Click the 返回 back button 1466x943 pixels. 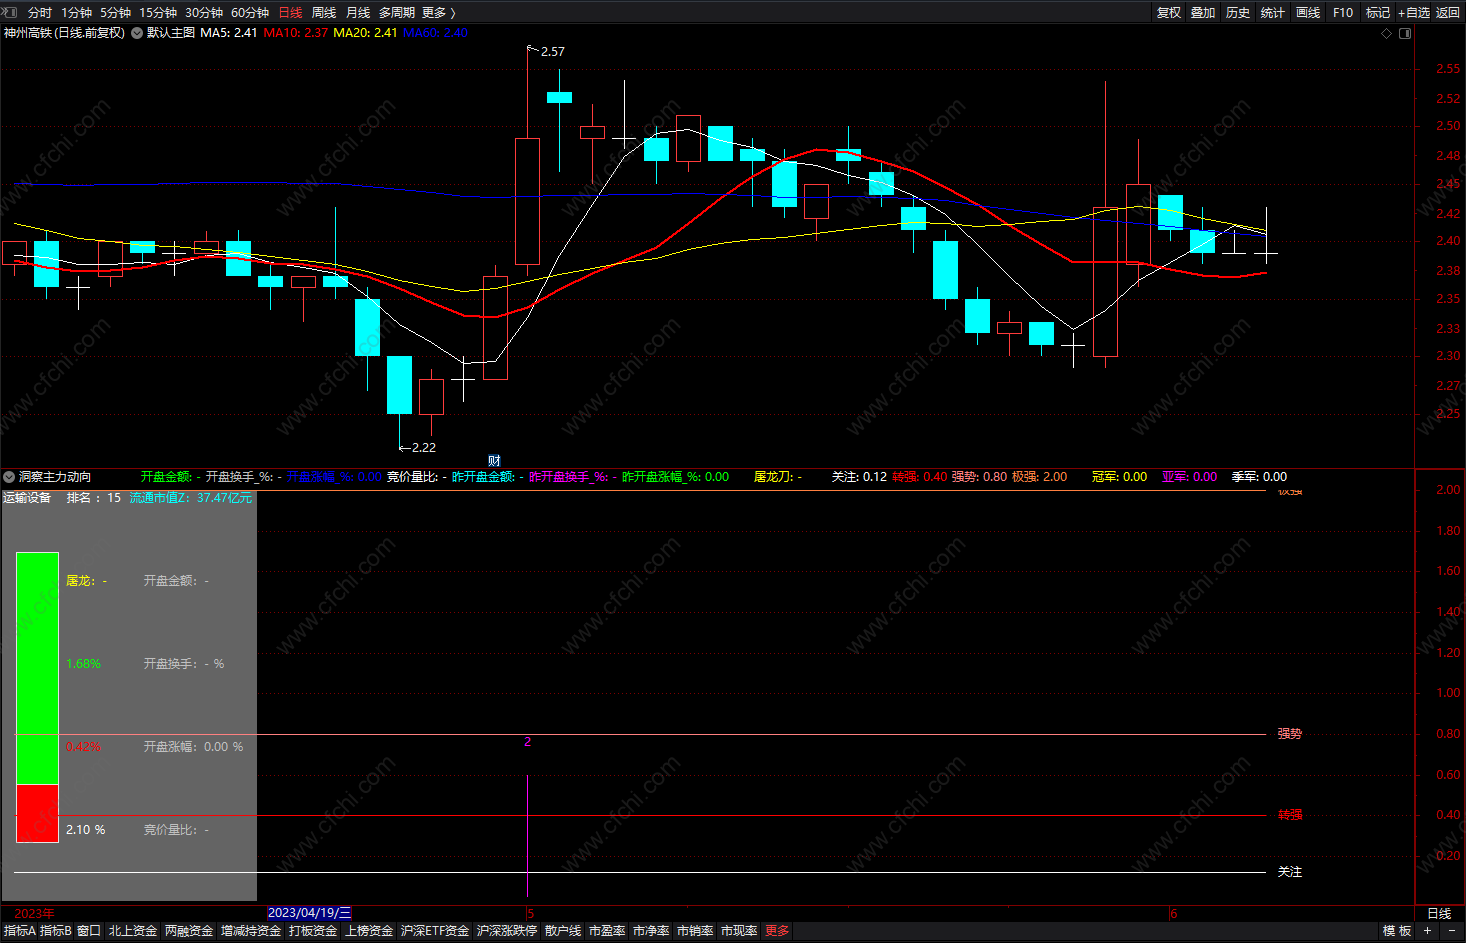pos(1448,12)
